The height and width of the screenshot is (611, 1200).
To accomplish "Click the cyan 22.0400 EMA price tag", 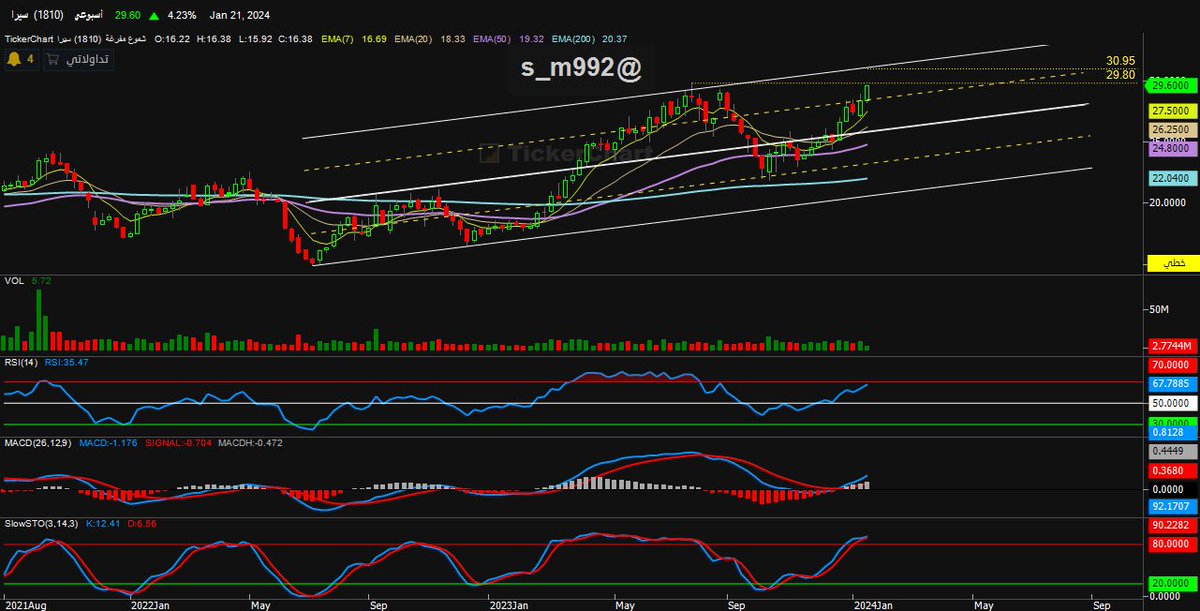I will click(x=1172, y=178).
